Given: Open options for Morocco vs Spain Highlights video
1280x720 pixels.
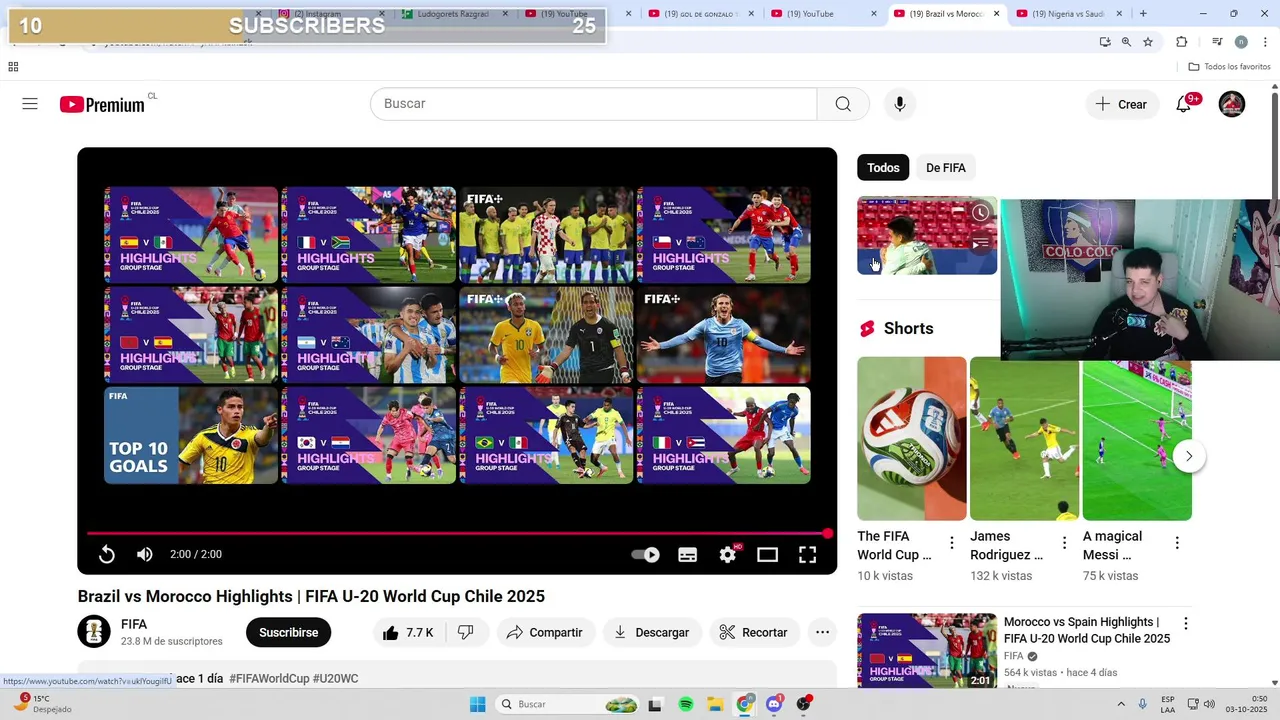Looking at the screenshot, I should tap(1186, 623).
